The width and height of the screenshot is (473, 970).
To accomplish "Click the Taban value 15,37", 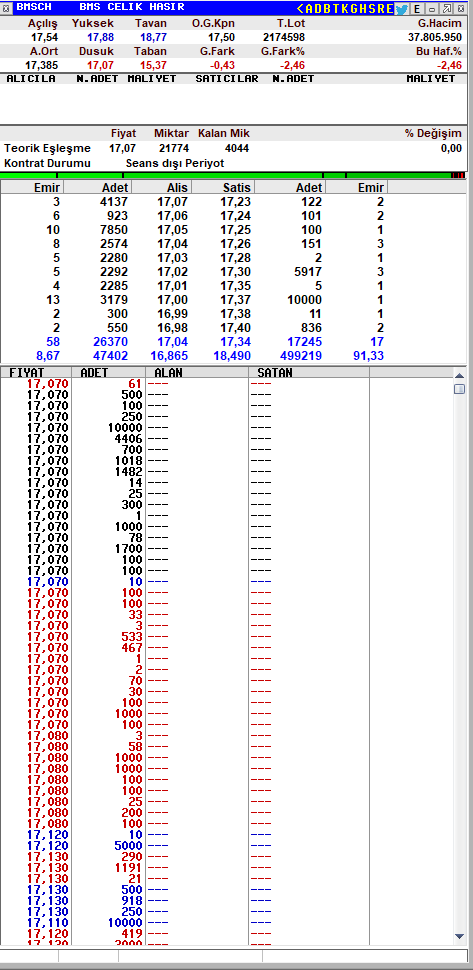I will click(154, 65).
